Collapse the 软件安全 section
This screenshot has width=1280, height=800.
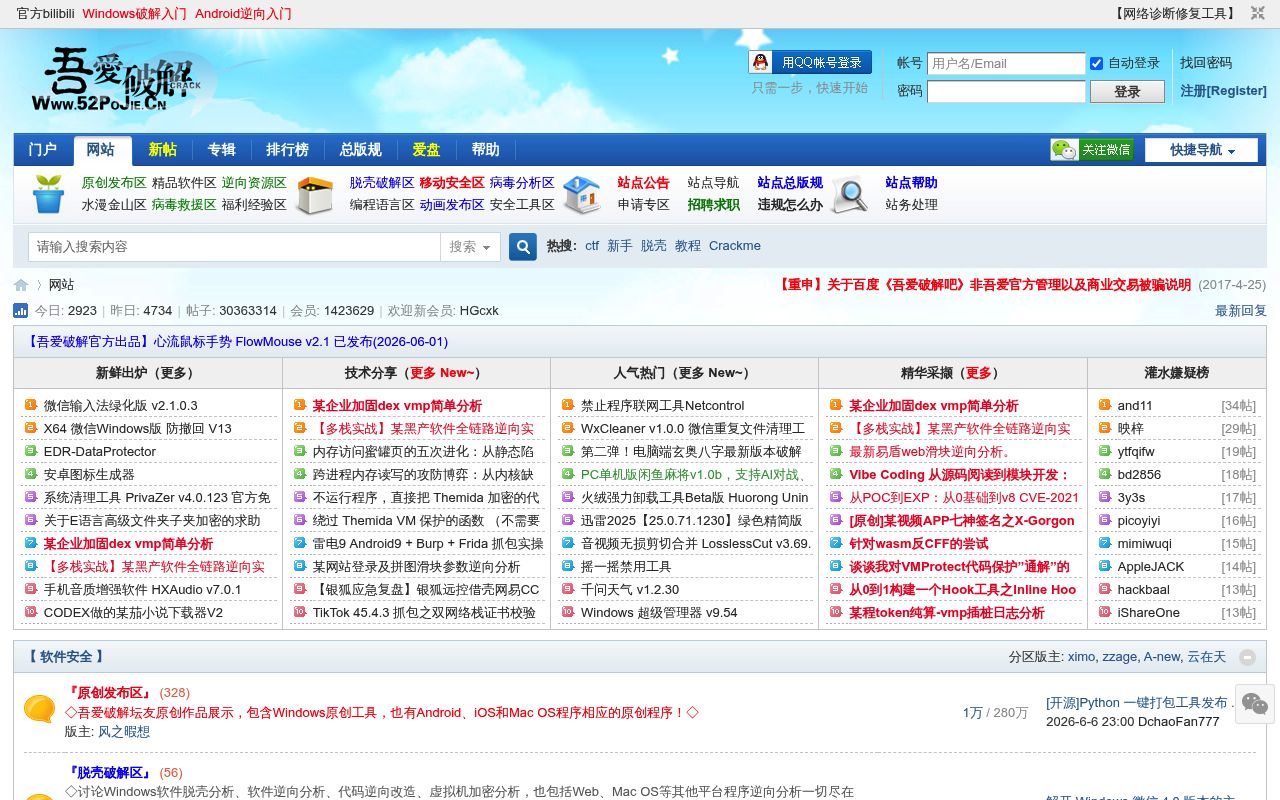click(1247, 657)
